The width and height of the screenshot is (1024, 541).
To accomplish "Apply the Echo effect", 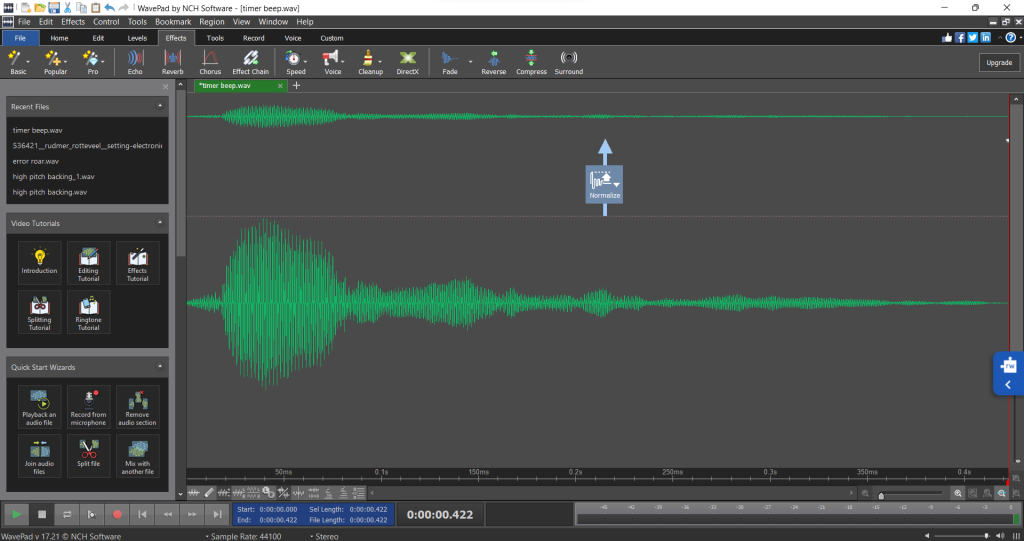I will coord(135,63).
